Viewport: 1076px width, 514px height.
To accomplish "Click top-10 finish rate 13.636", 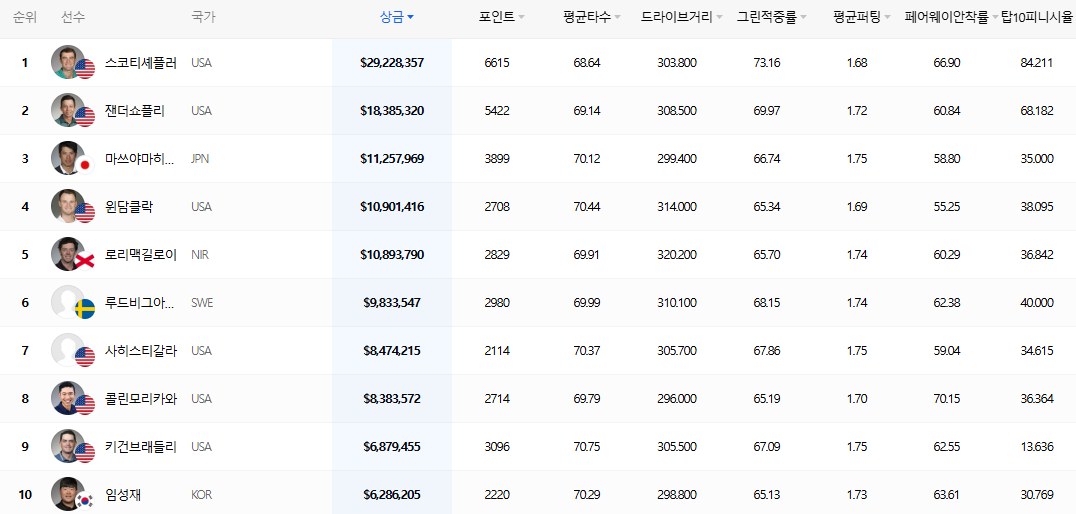I will (x=1037, y=447).
